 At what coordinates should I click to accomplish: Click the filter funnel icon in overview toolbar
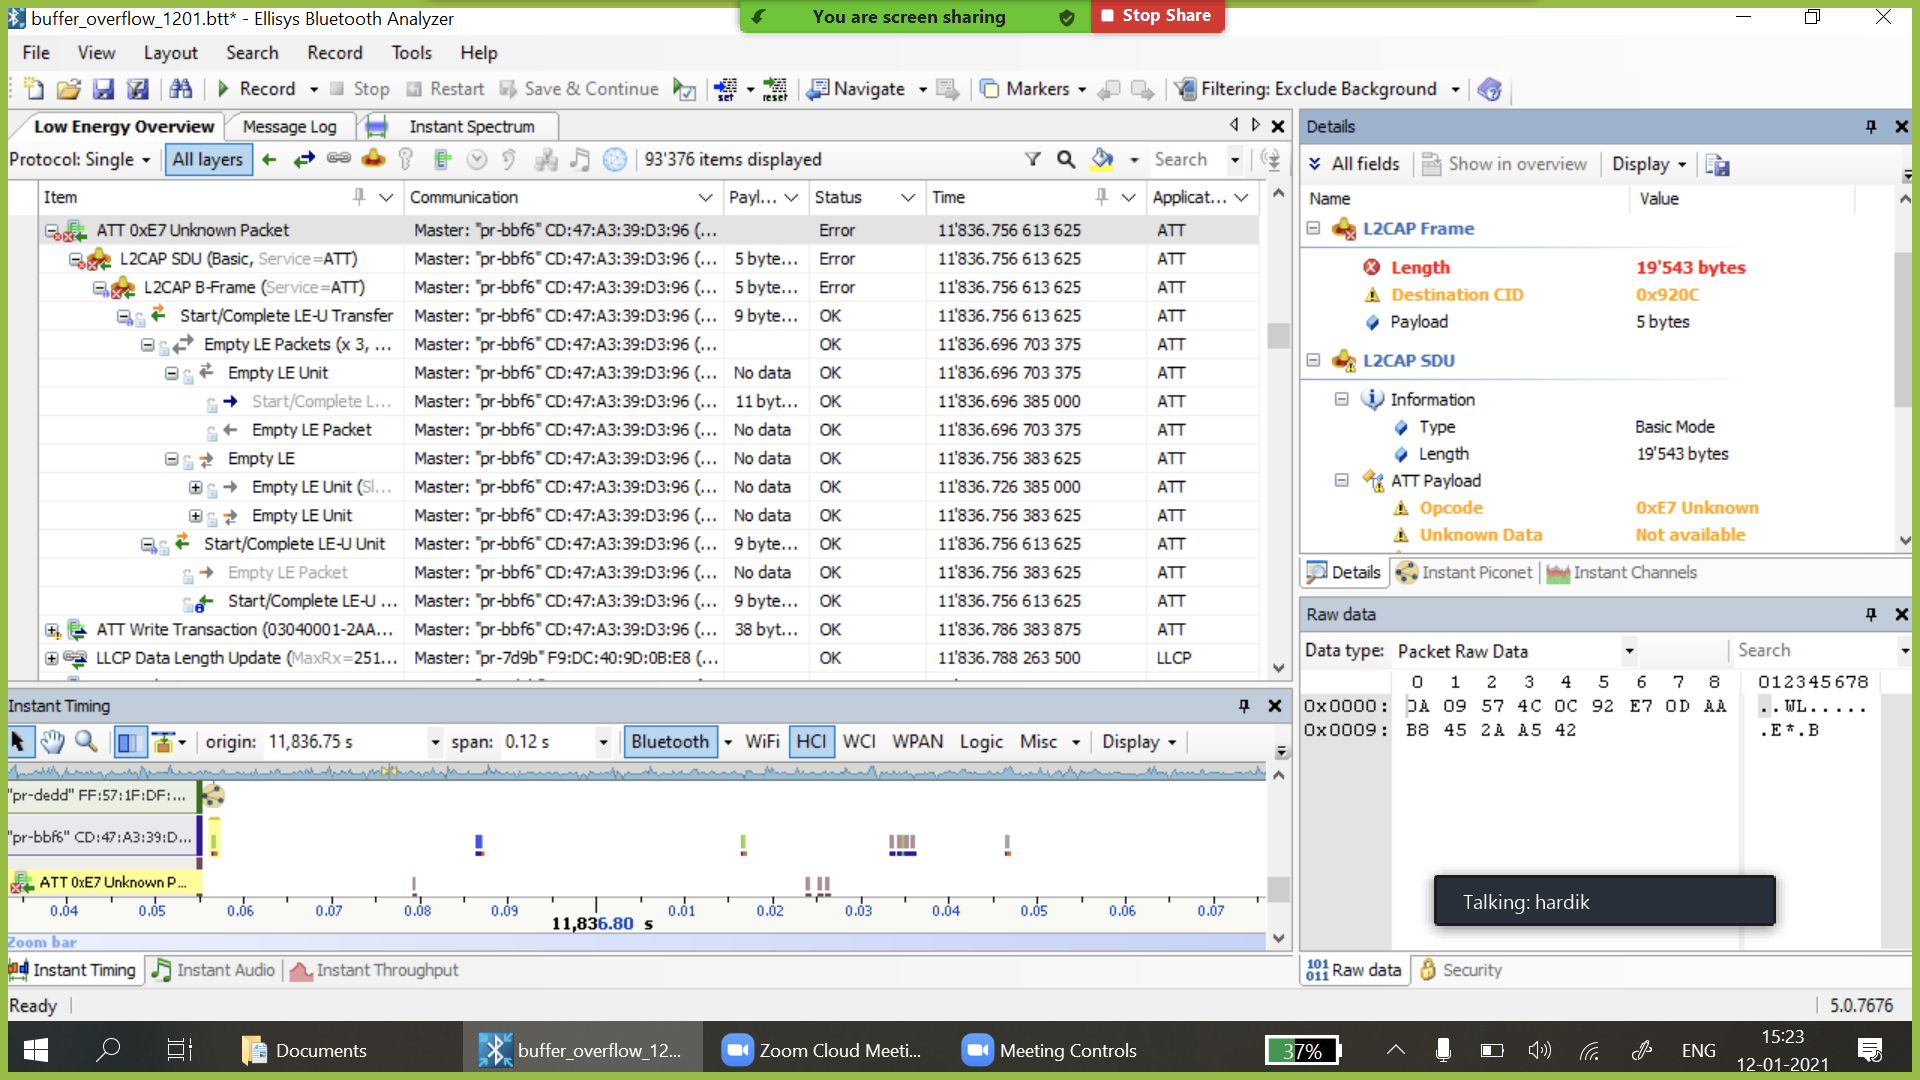click(x=1033, y=160)
